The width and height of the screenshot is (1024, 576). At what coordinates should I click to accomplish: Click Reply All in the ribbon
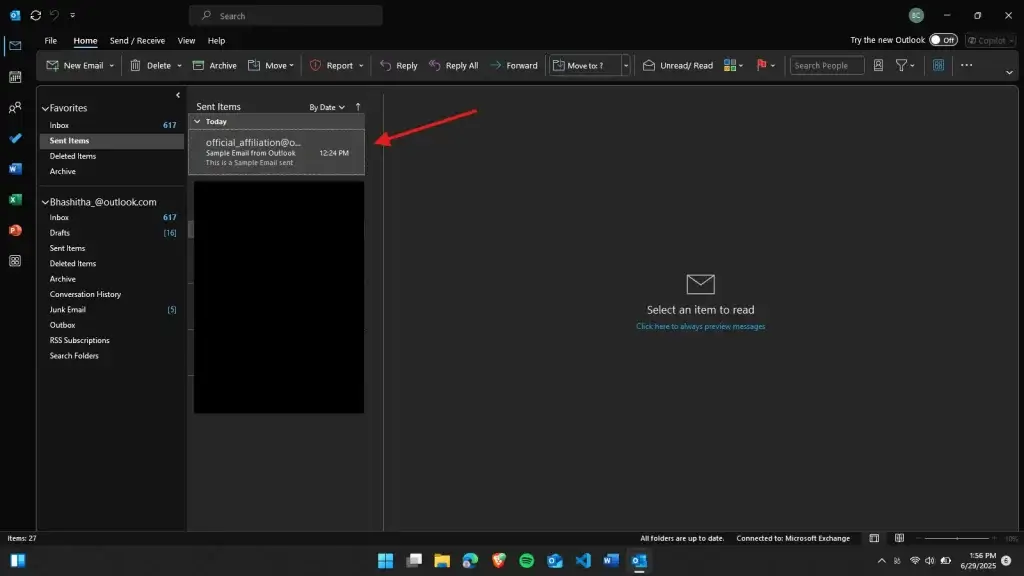(x=454, y=65)
